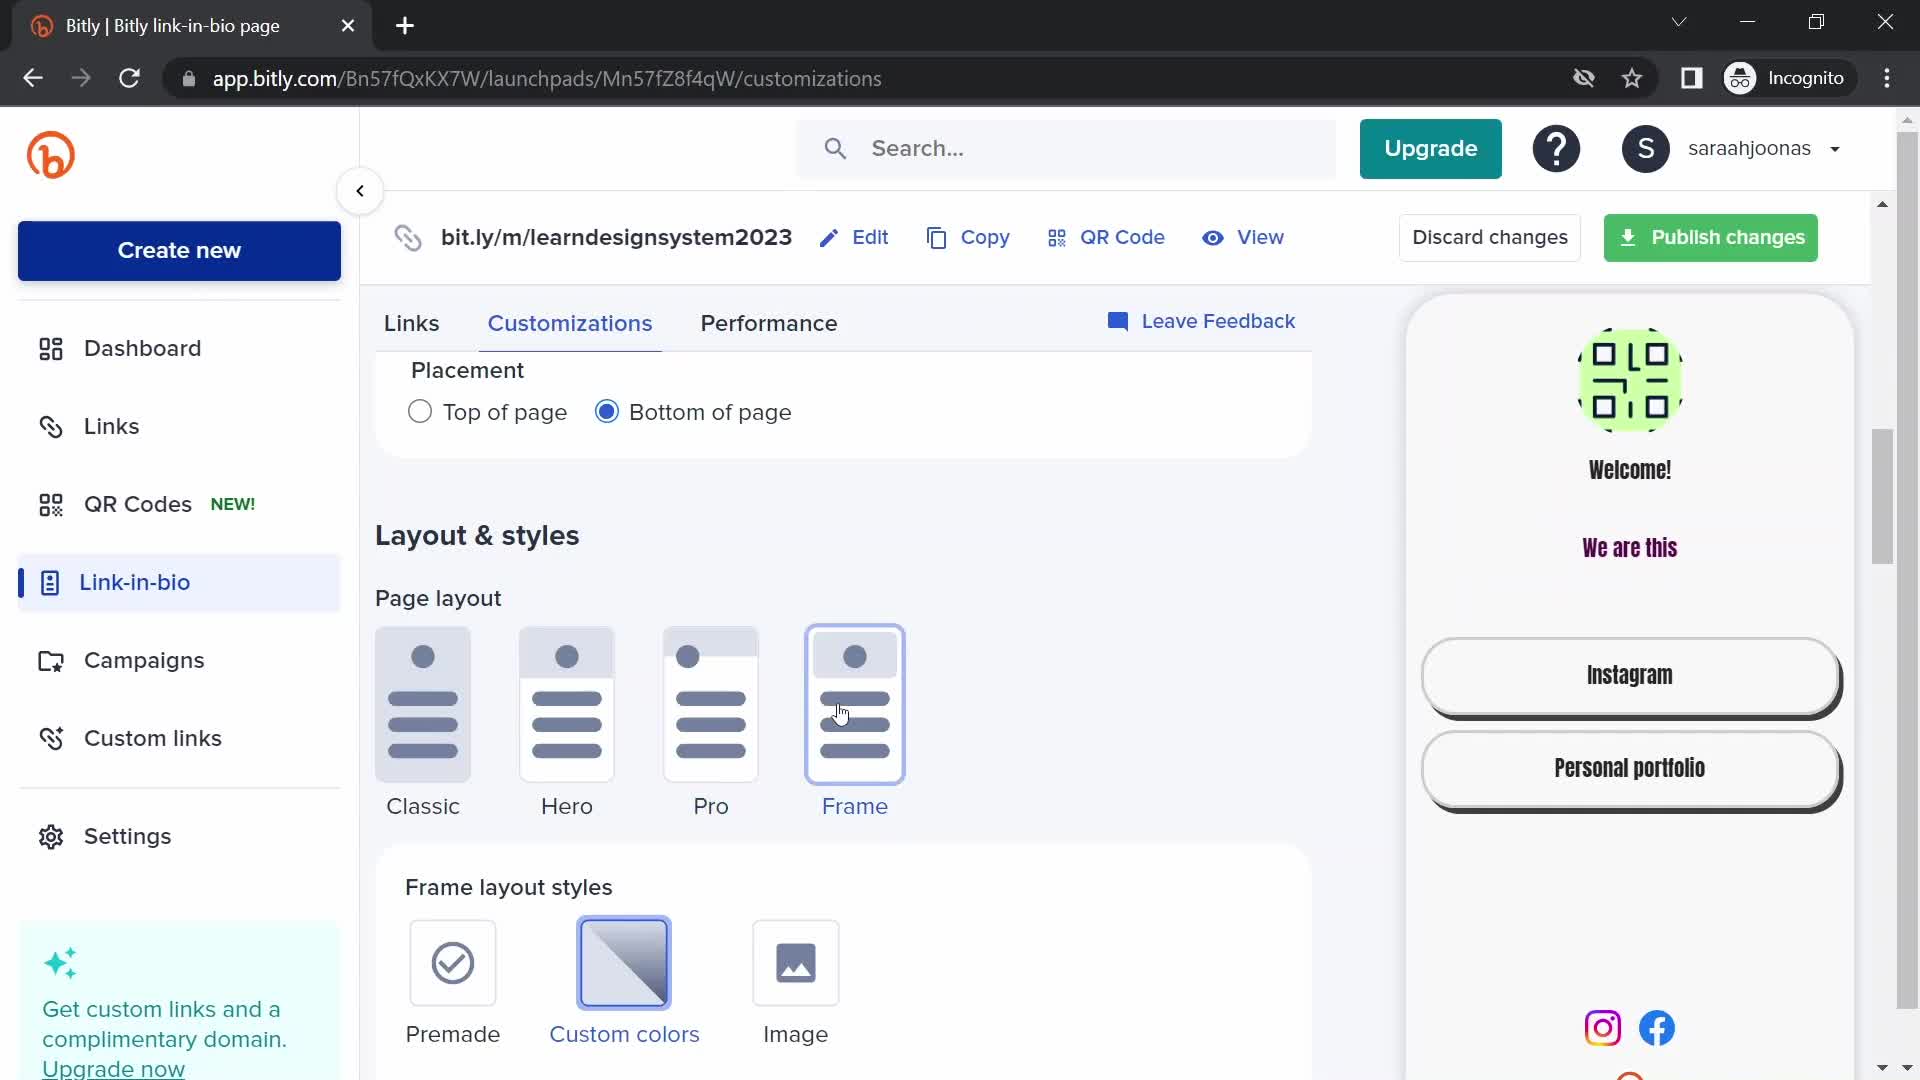Select Custom colors frame style
The image size is (1920, 1080).
point(624,963)
